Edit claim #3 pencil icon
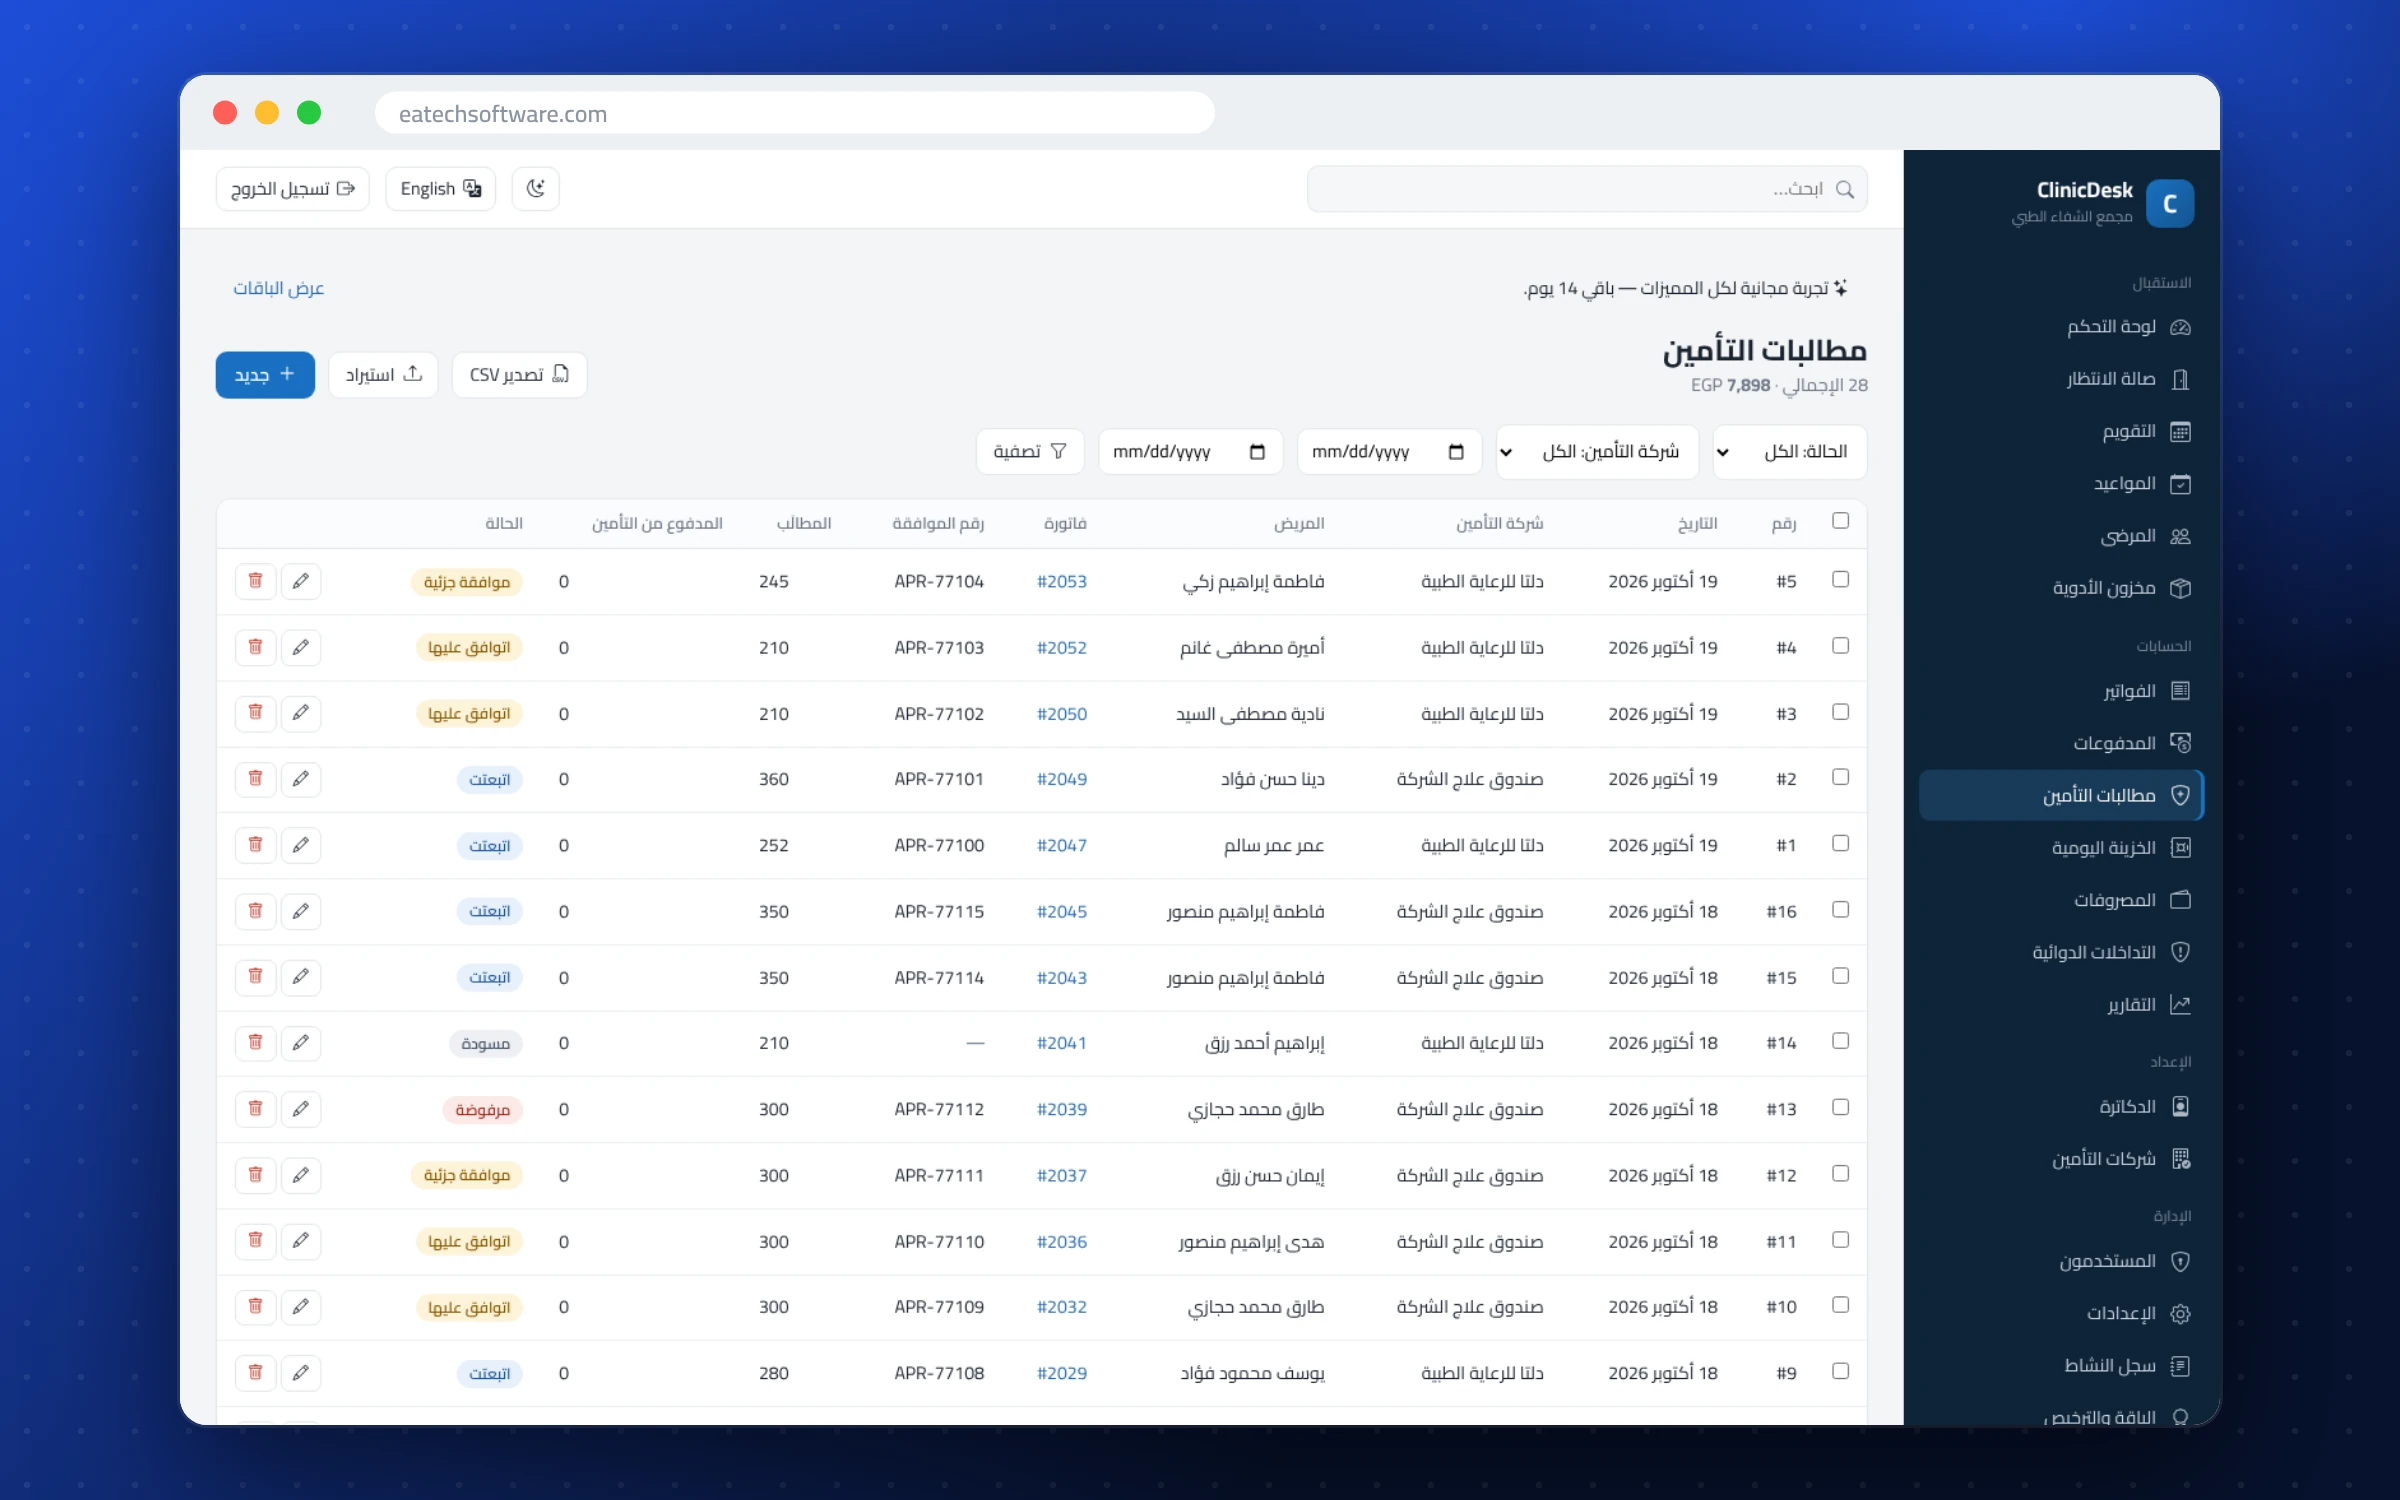This screenshot has width=2400, height=1500. [300, 713]
